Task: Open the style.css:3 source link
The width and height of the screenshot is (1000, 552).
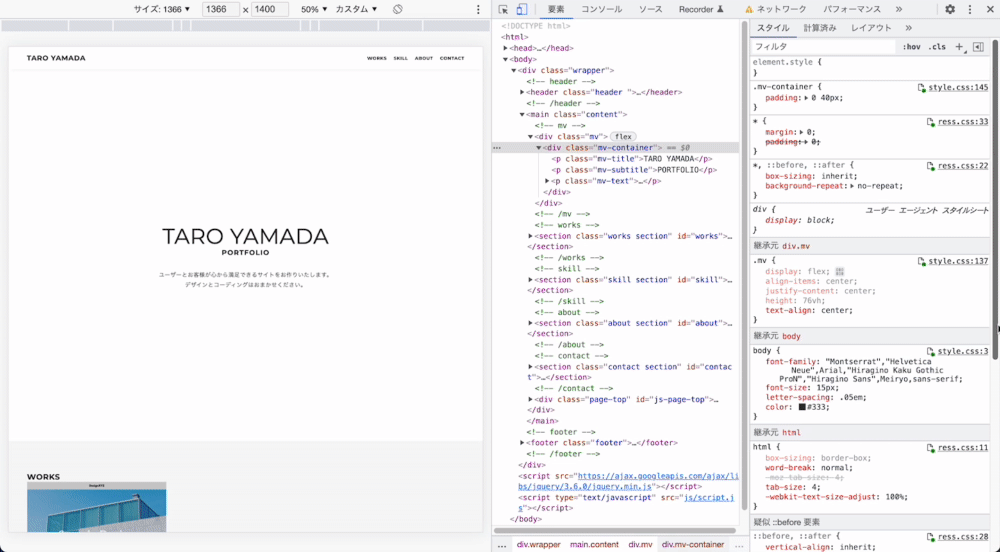Action: 962,351
